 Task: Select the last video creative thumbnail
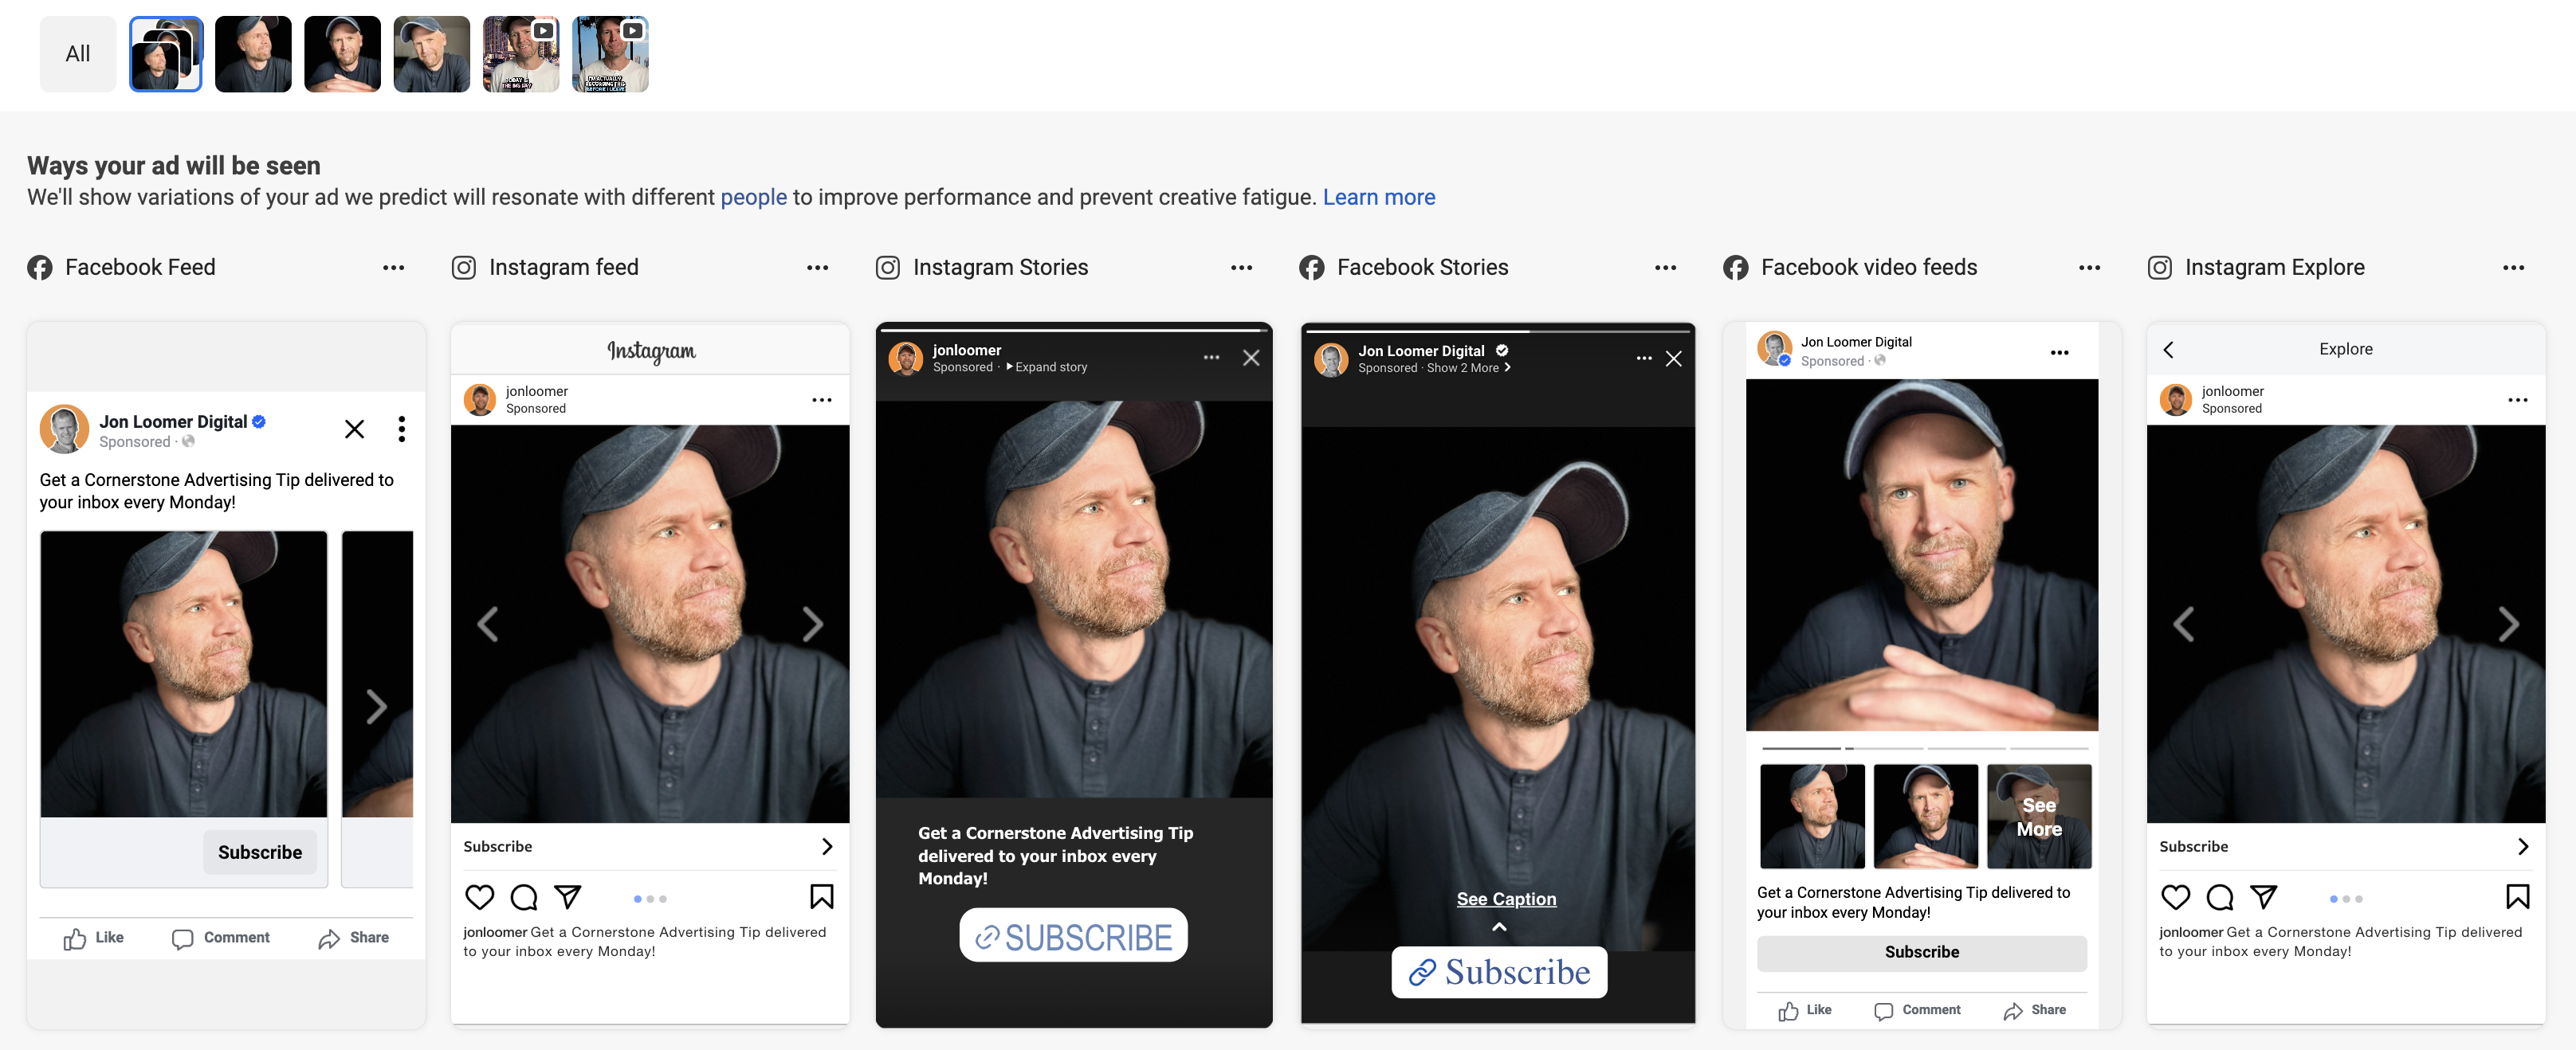pyautogui.click(x=610, y=54)
